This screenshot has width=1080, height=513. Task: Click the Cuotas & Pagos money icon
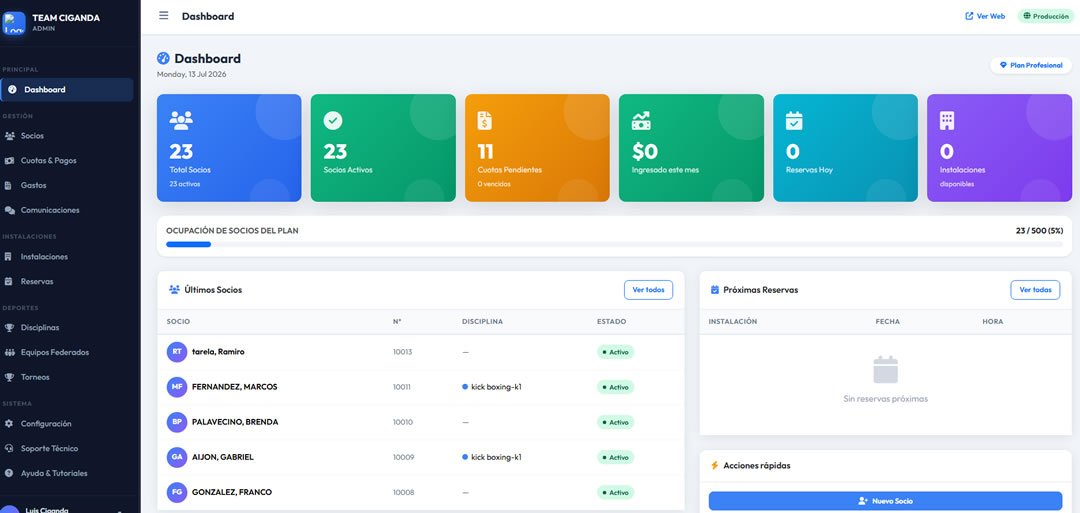click(10, 160)
